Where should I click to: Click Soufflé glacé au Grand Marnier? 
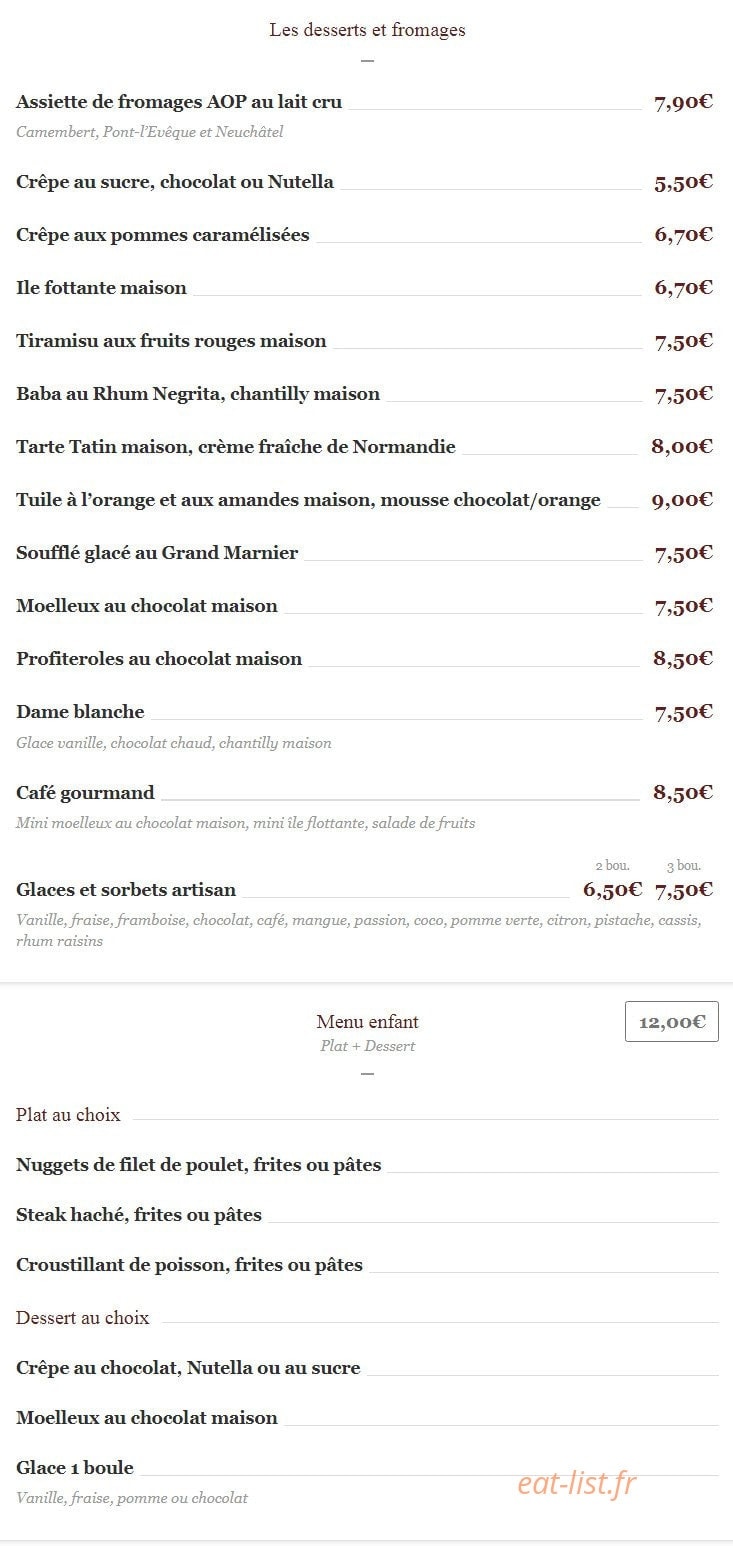(x=157, y=553)
